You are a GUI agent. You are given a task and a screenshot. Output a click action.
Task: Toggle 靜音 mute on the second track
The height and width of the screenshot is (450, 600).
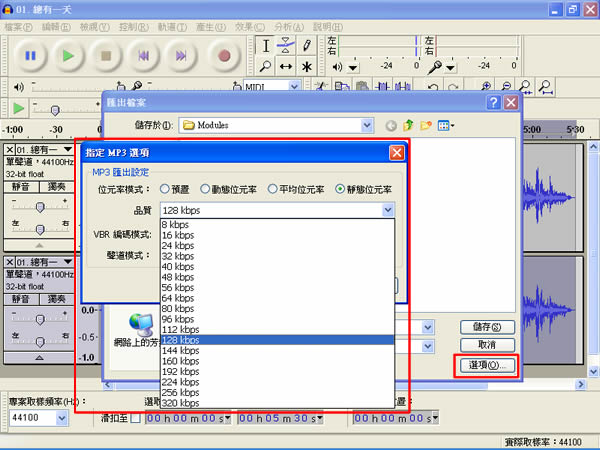21,299
